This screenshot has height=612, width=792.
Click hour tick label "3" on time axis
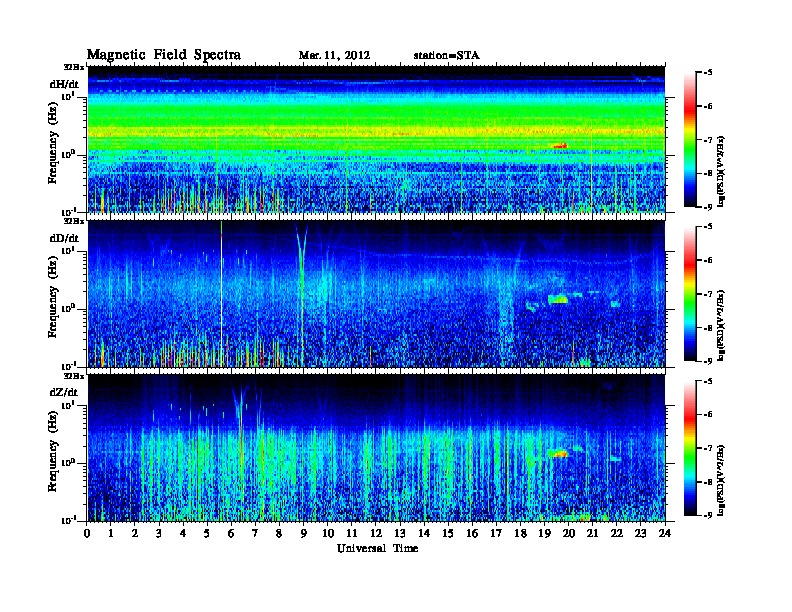click(x=159, y=534)
